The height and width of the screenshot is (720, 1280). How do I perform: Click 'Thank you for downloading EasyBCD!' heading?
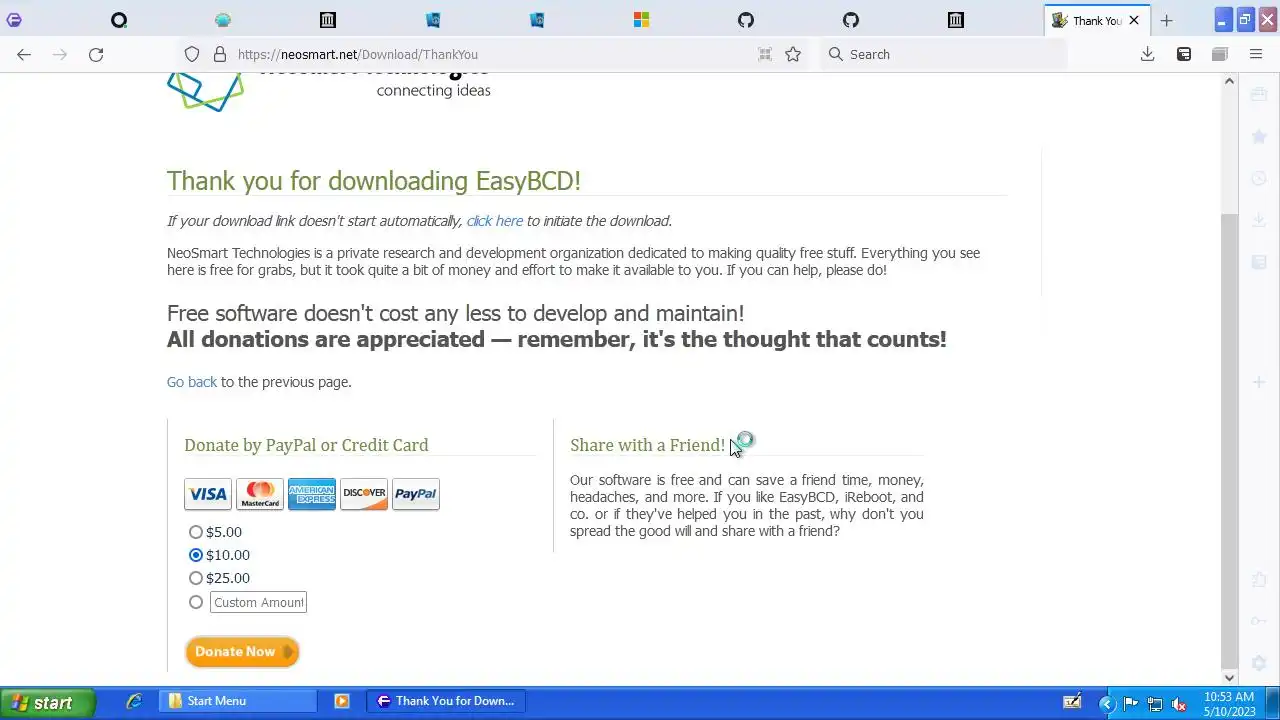tap(374, 181)
